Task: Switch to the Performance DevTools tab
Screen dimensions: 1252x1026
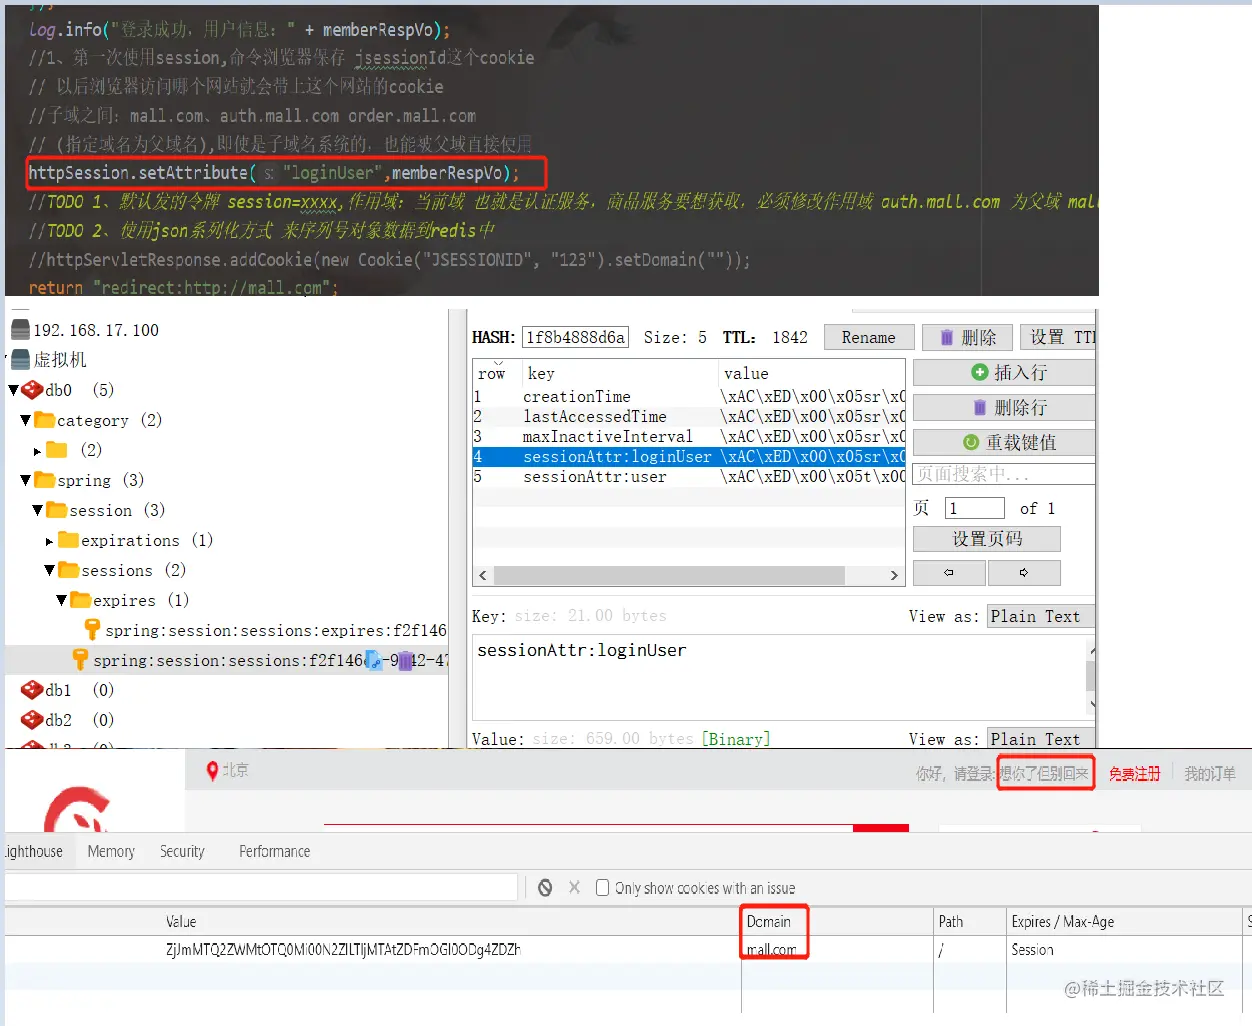Action: point(274,851)
